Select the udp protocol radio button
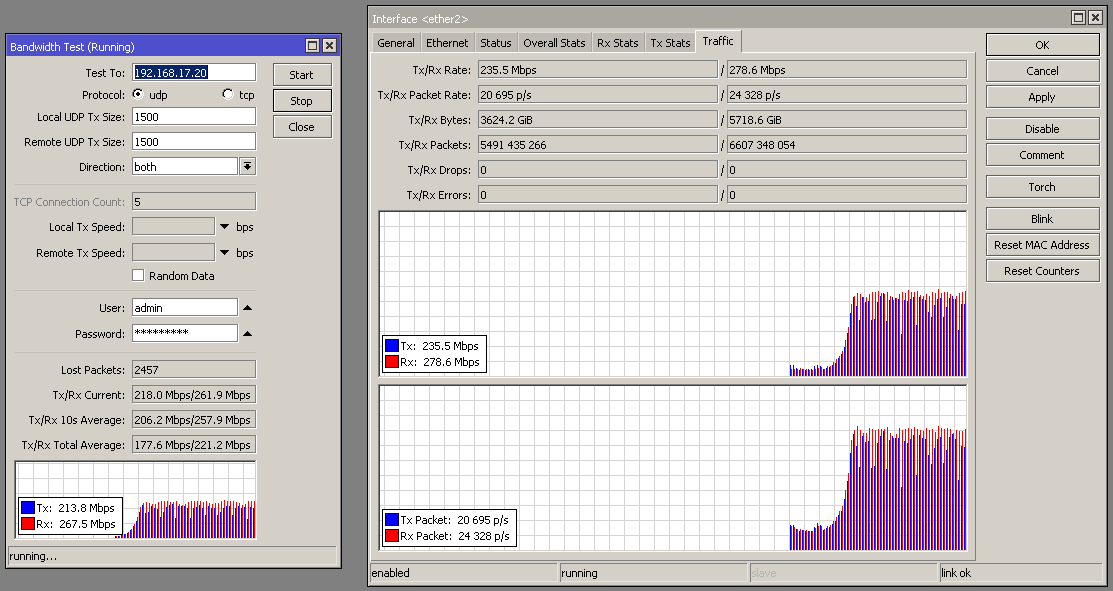1113x591 pixels. (x=138, y=95)
